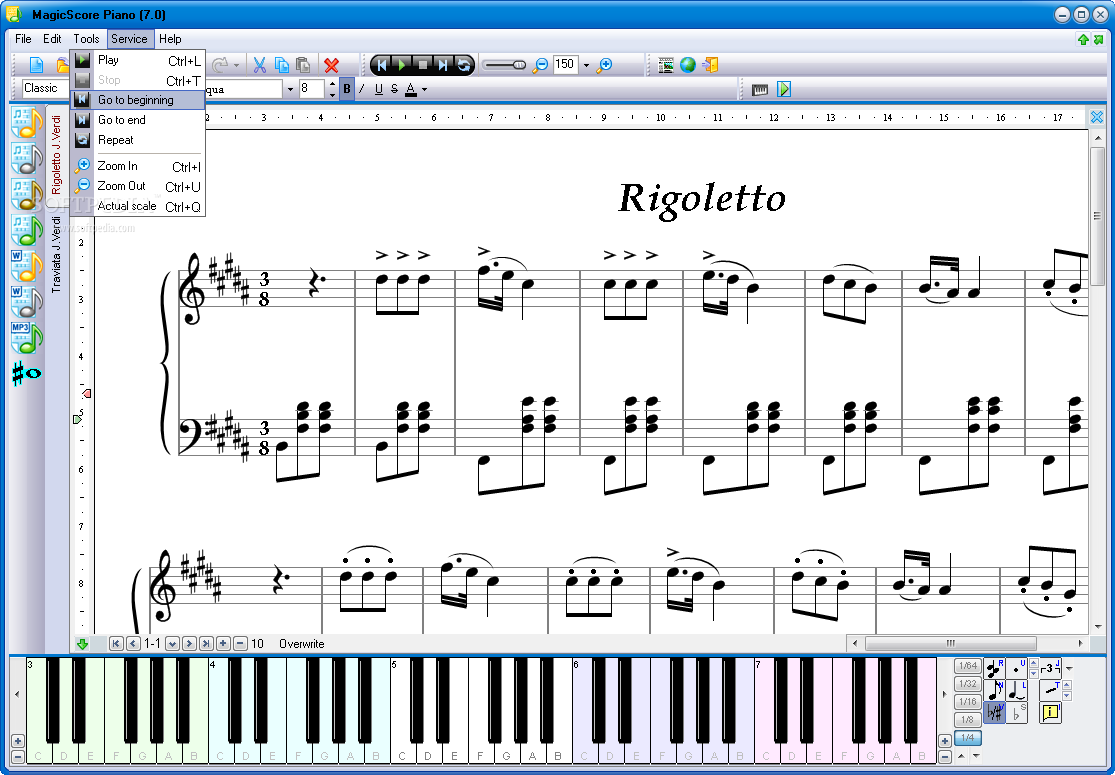The image size is (1115, 775).
Task: Open the redo history dropdown arrow
Action: click(x=237, y=65)
